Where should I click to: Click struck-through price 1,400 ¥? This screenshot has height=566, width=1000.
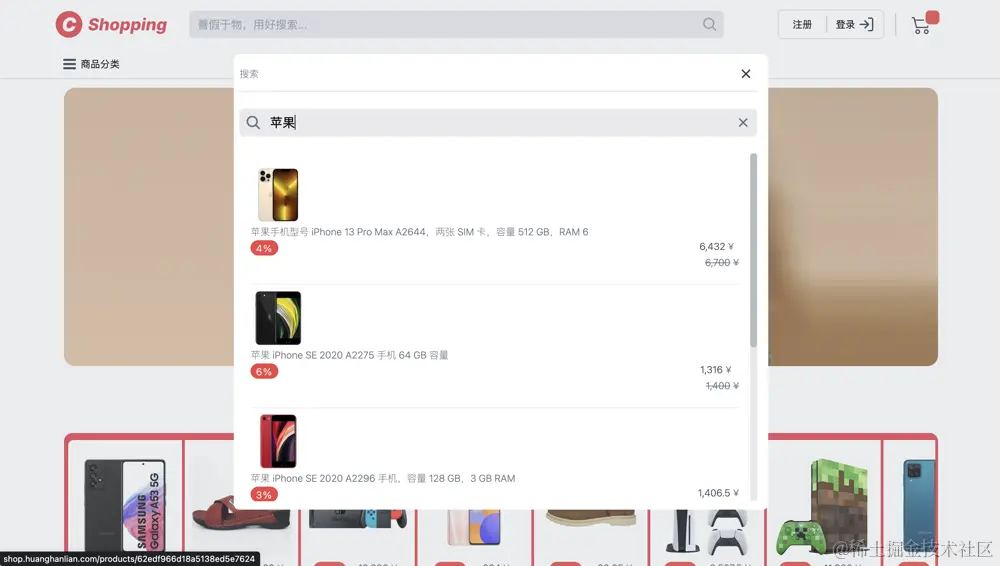722,385
